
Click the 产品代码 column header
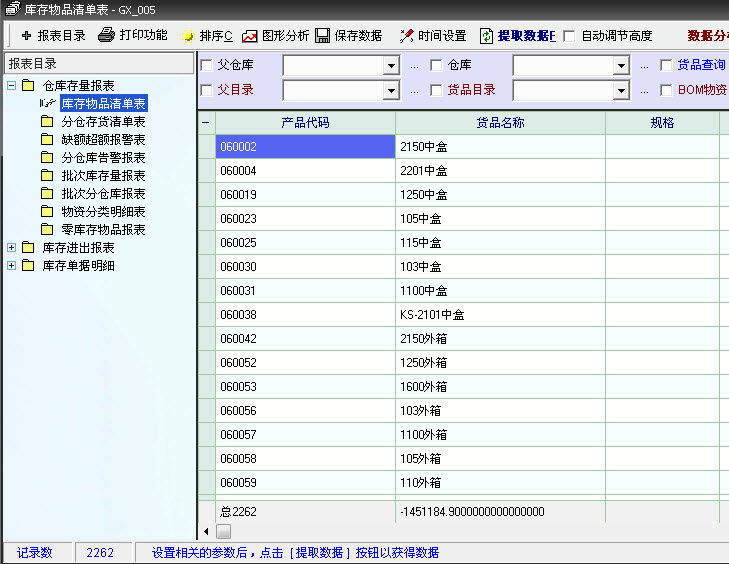(305, 123)
